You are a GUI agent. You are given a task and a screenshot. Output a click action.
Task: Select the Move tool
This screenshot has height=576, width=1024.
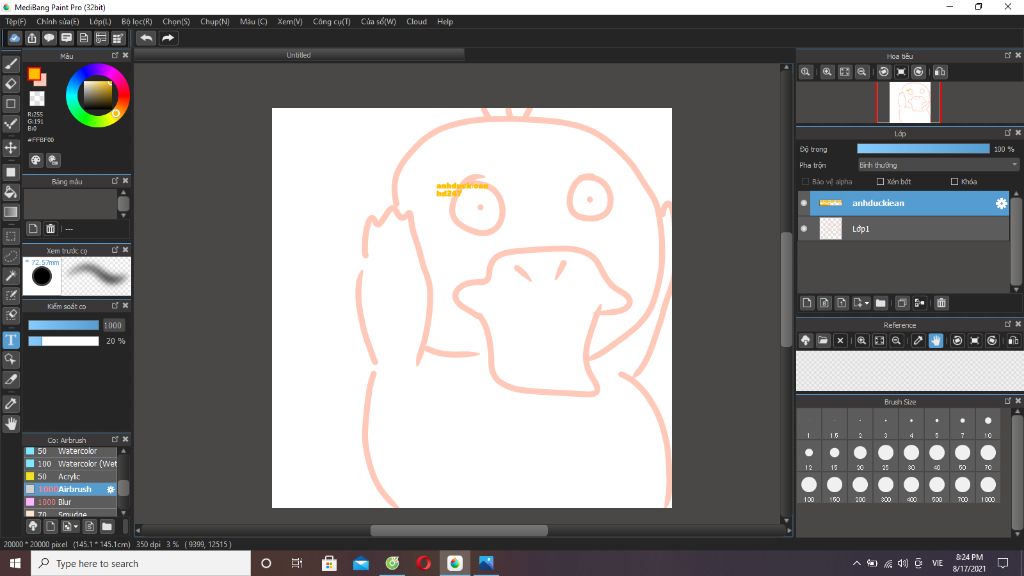(x=11, y=148)
